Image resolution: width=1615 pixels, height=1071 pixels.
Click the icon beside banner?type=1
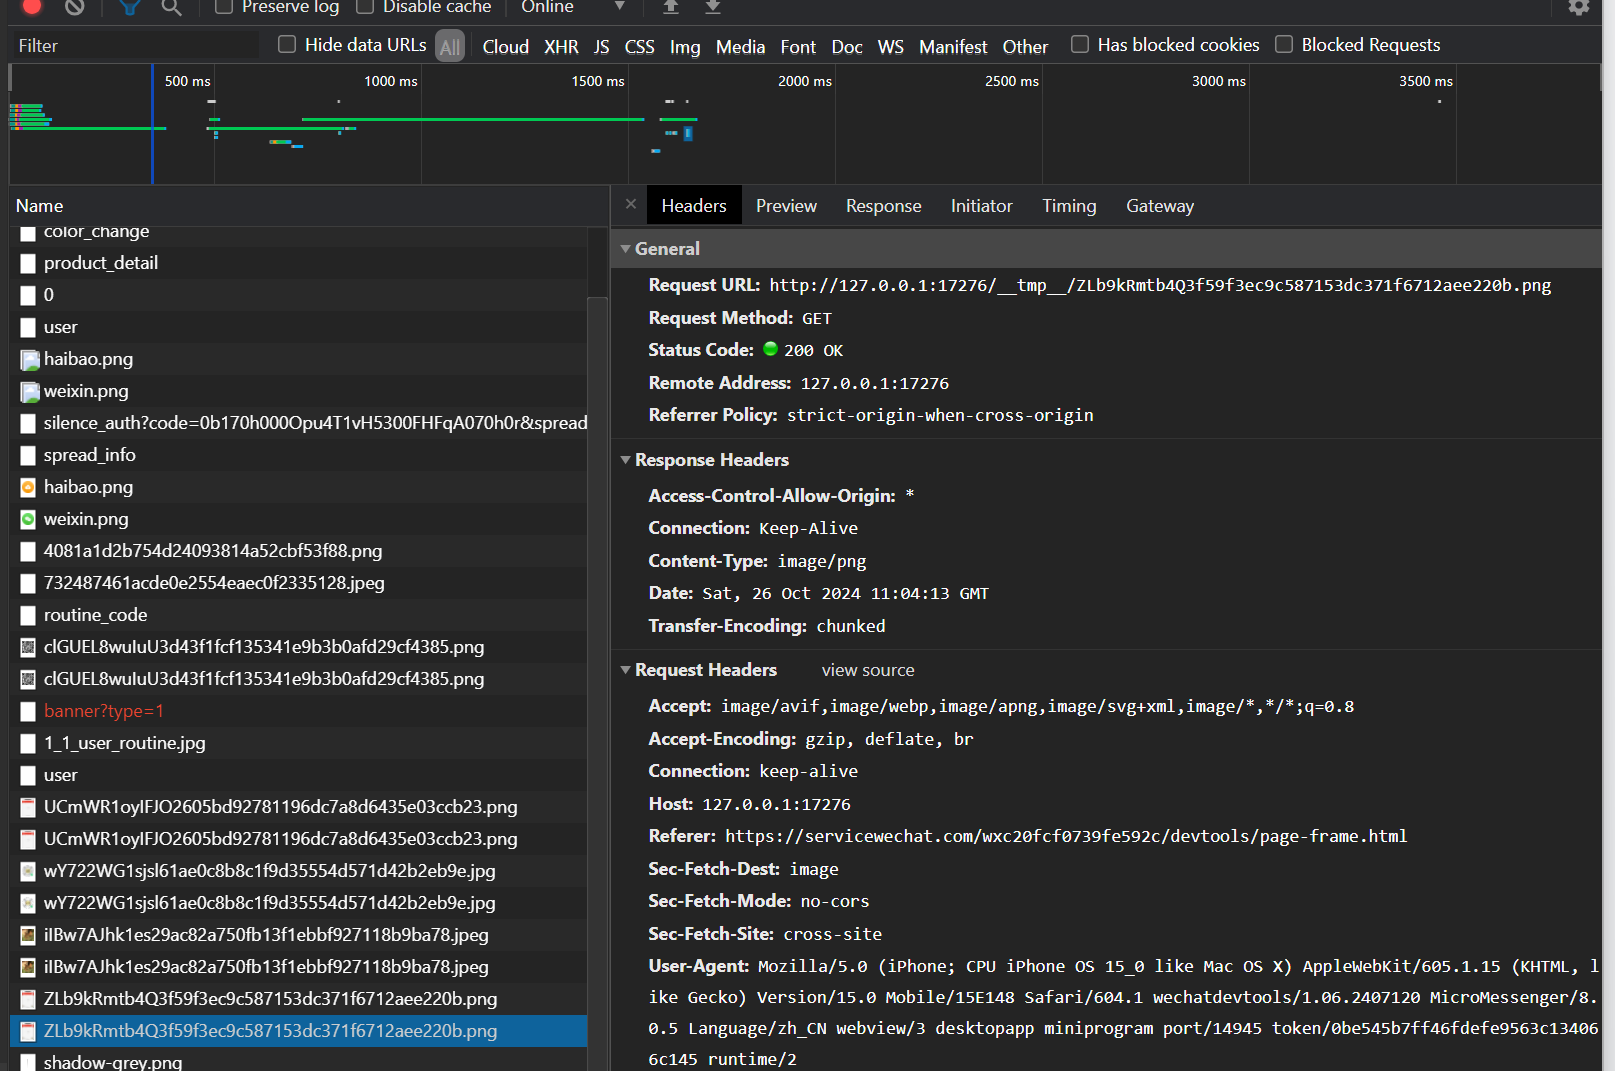click(x=28, y=711)
